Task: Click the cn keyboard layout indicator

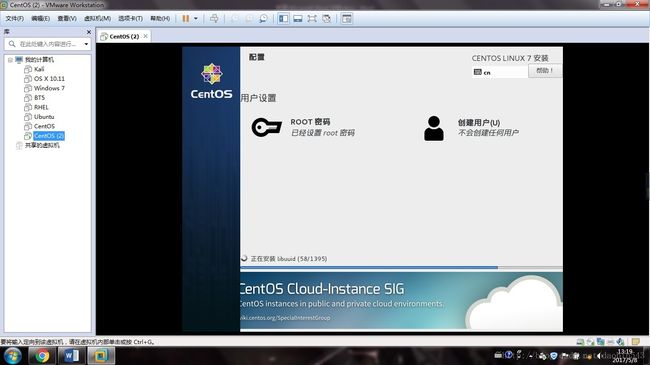Action: (x=500, y=72)
